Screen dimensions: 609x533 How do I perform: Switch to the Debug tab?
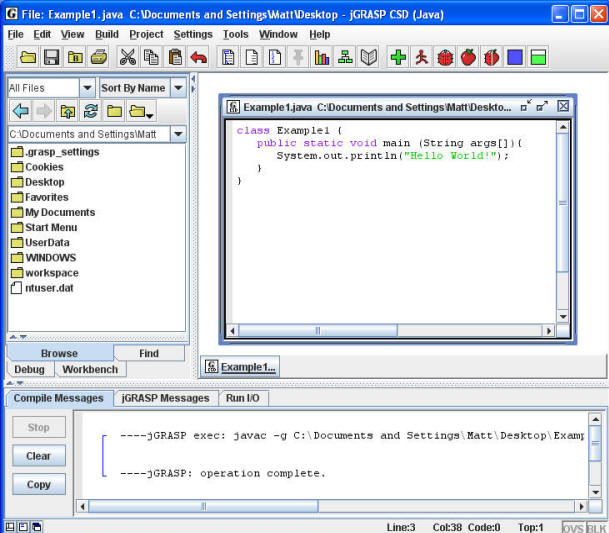pos(29,369)
